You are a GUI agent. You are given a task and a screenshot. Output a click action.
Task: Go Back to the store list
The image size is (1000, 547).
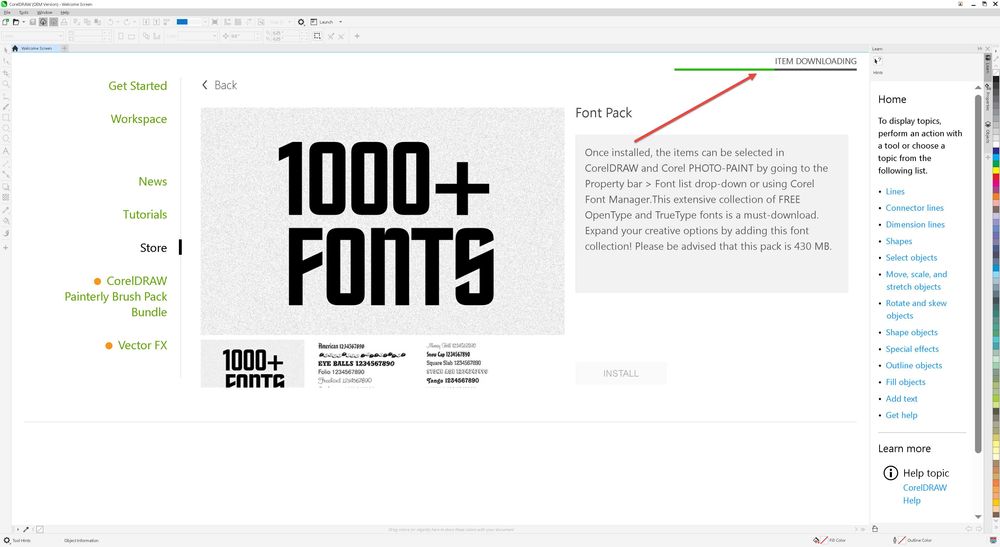click(219, 85)
